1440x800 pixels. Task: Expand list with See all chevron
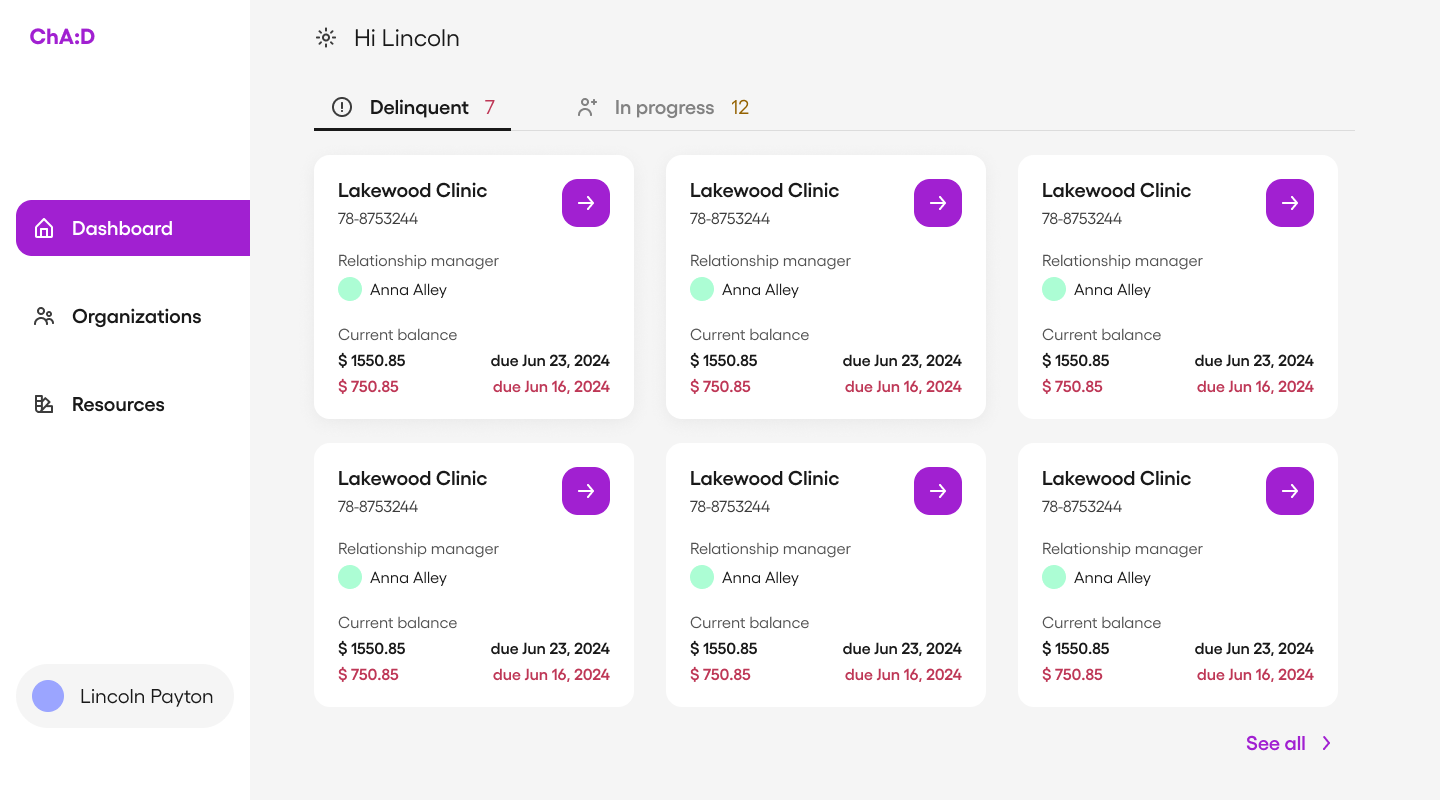click(x=1327, y=743)
